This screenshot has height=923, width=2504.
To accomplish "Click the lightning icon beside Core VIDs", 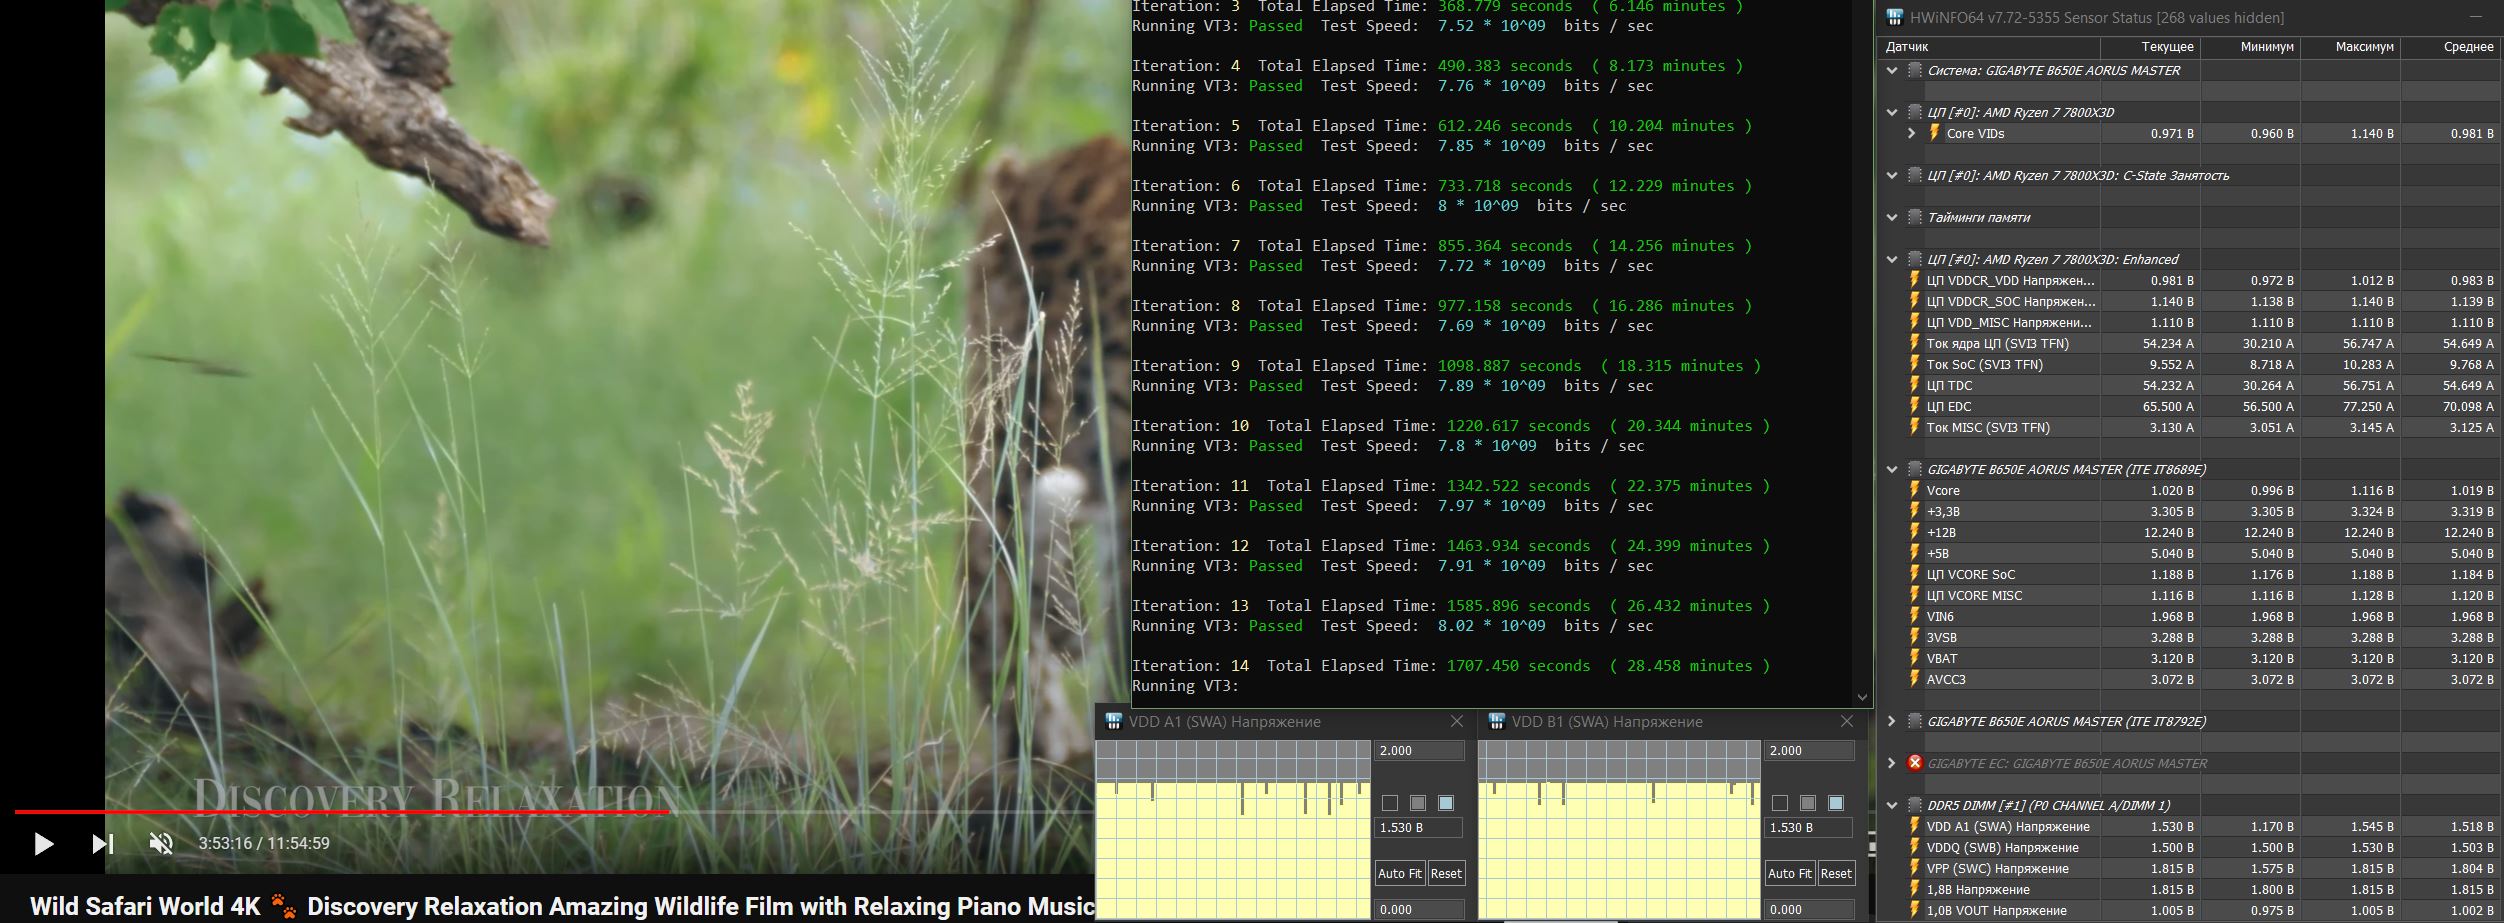I will [1934, 133].
